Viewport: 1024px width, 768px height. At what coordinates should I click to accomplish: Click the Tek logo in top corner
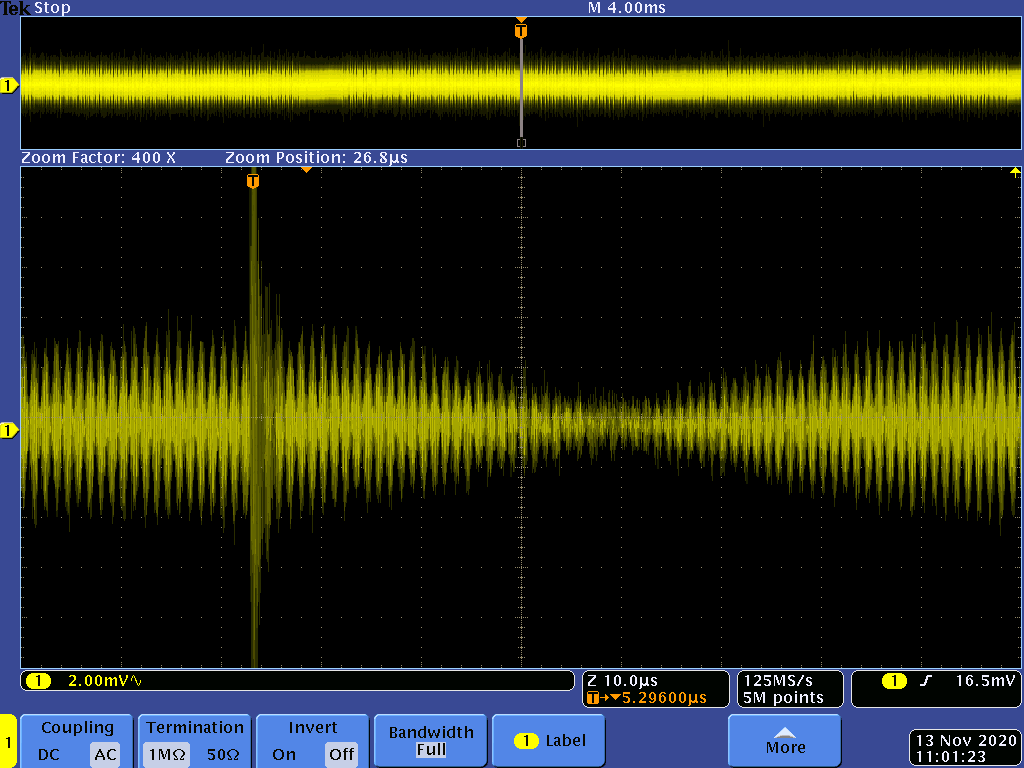point(16,8)
